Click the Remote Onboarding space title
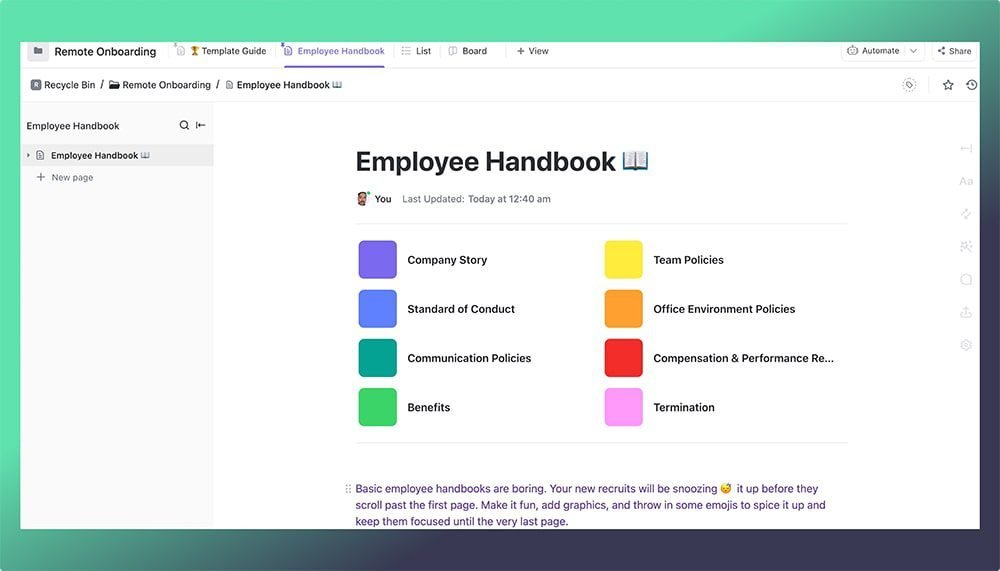 tap(105, 52)
